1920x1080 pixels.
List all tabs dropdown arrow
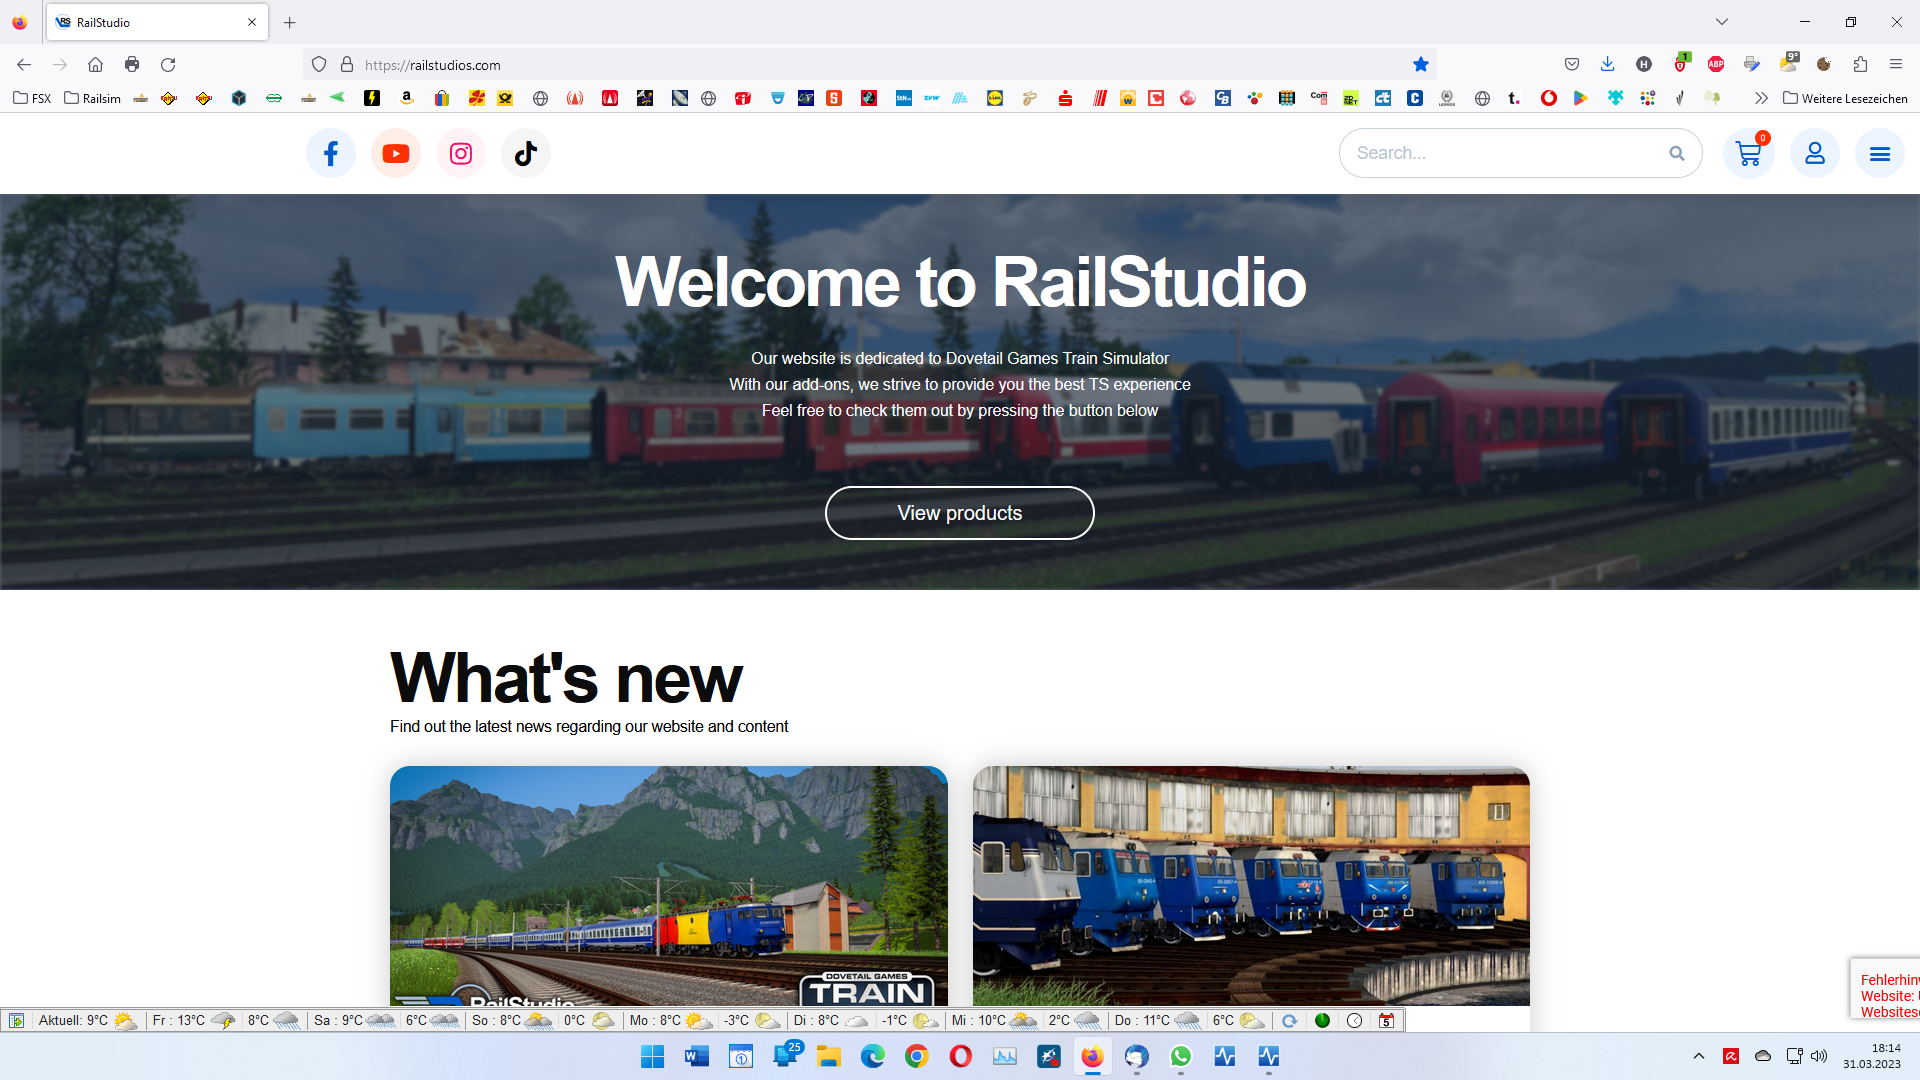pyautogui.click(x=1721, y=22)
